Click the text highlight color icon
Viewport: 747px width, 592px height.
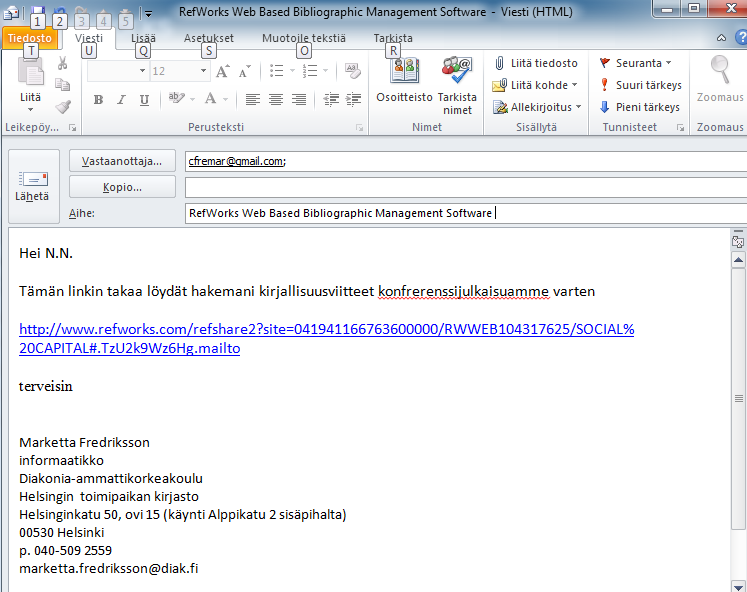click(x=176, y=99)
